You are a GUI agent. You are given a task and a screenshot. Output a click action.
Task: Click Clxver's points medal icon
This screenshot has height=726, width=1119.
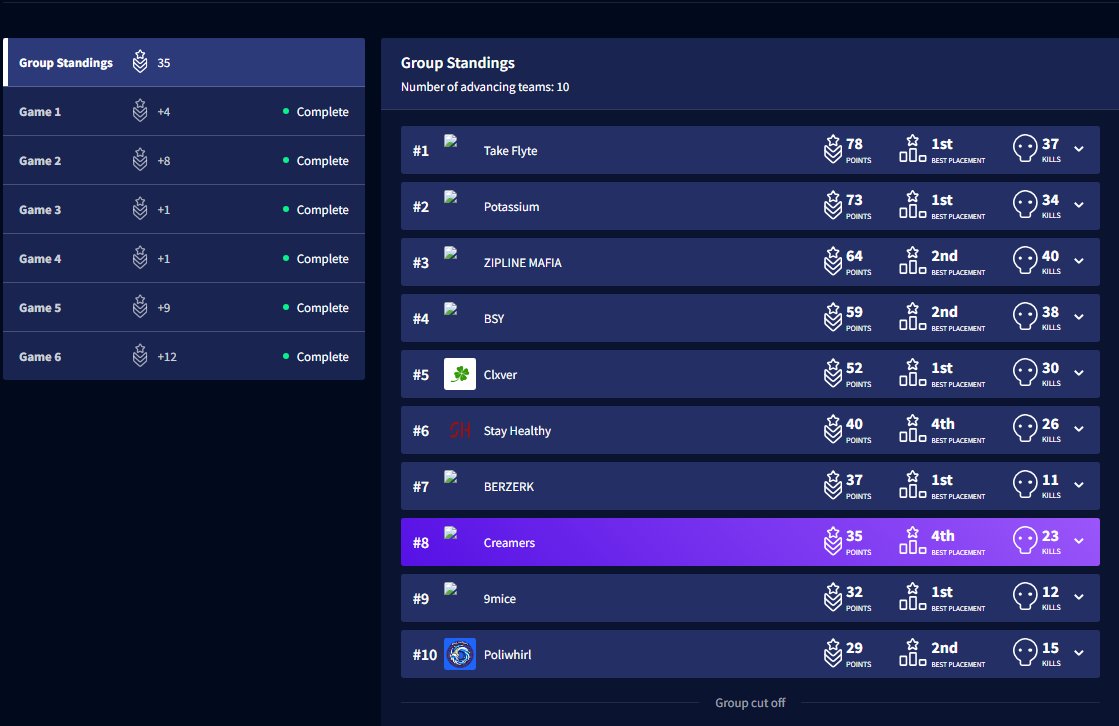tap(833, 373)
